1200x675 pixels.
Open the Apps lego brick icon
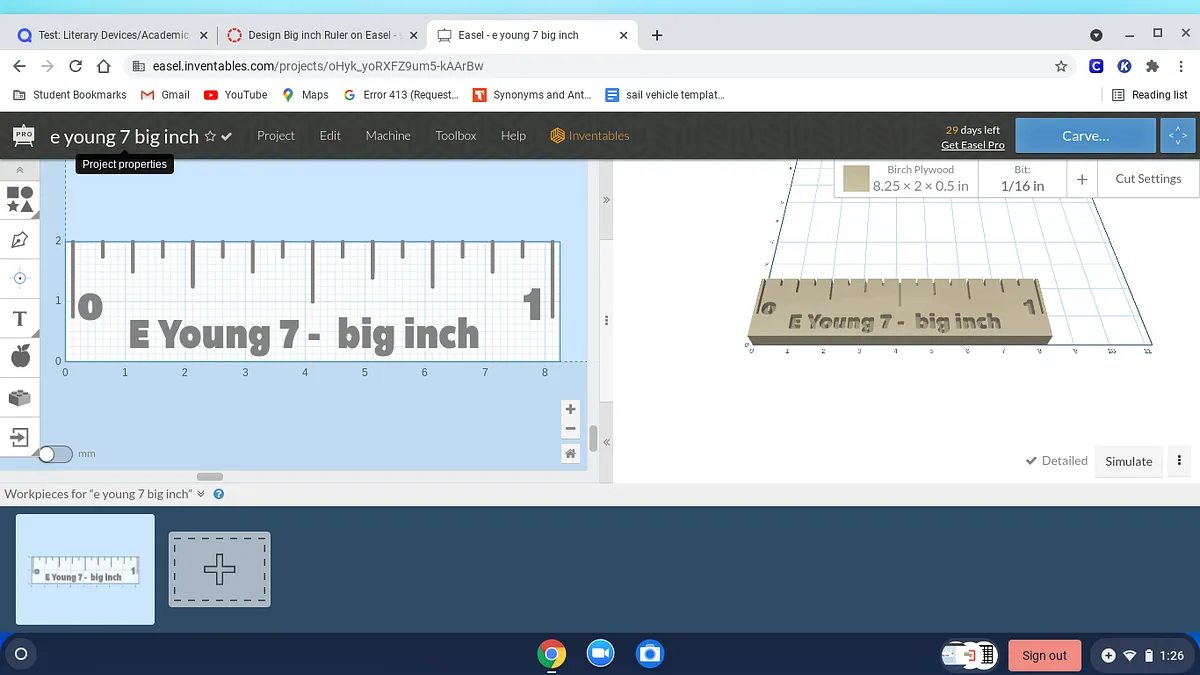(20, 397)
